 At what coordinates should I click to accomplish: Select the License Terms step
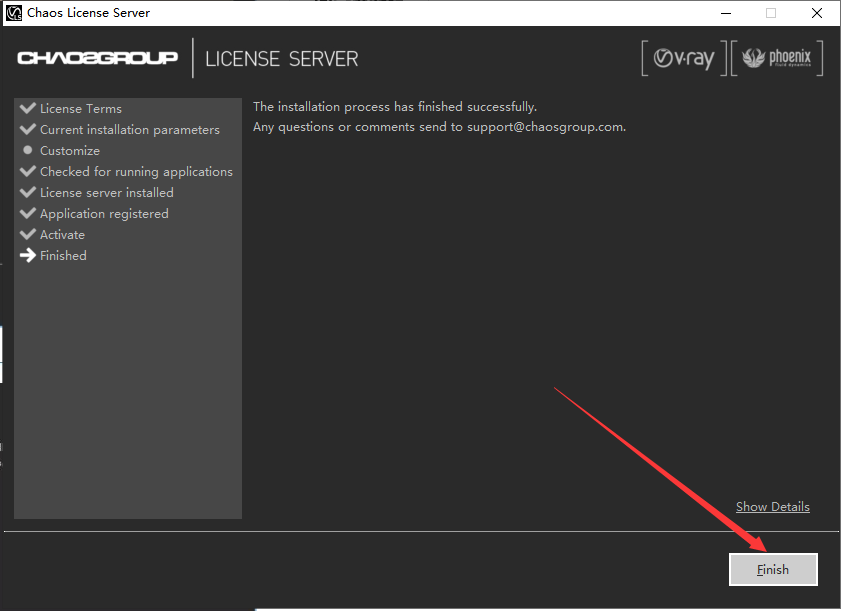click(x=81, y=108)
